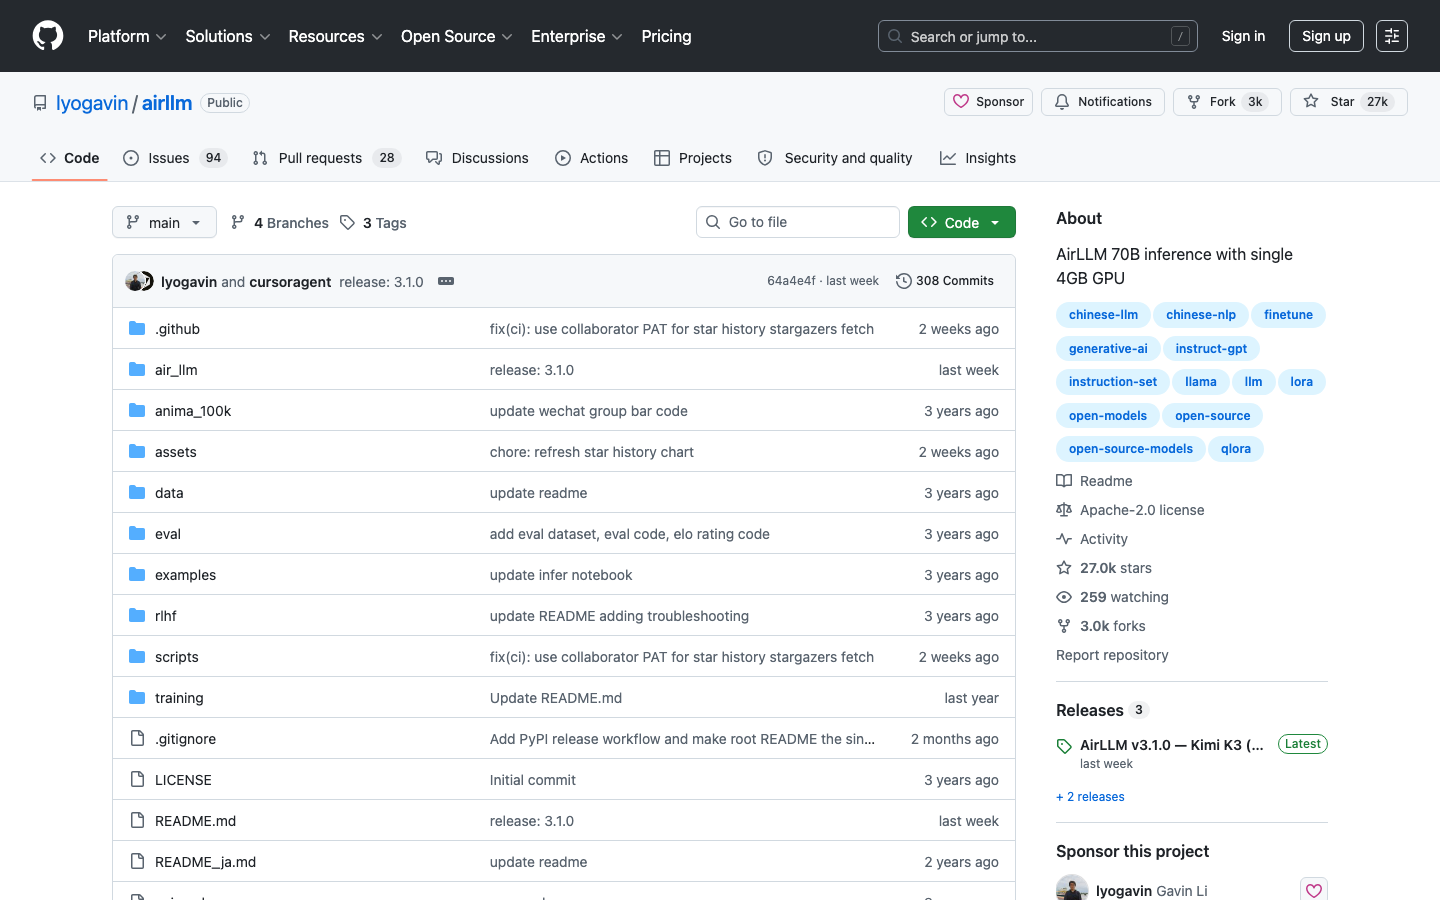Screen dimensions: 1440x900
Task: Open the chinese-llm topic tag
Action: 1103,315
